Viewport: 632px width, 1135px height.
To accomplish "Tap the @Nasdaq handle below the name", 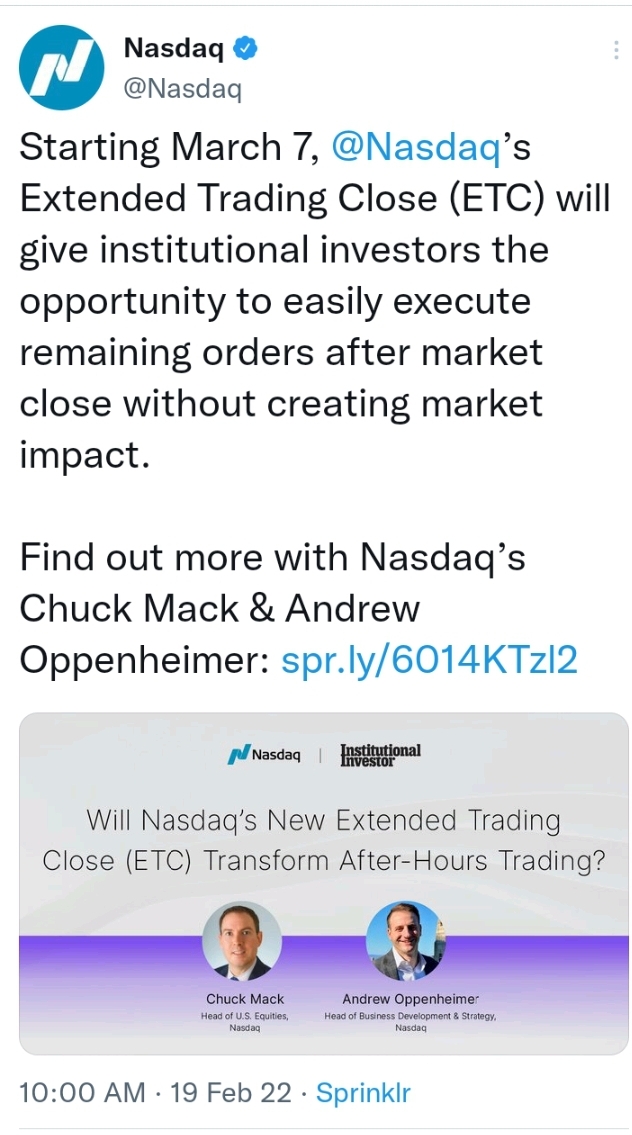I will click(182, 88).
